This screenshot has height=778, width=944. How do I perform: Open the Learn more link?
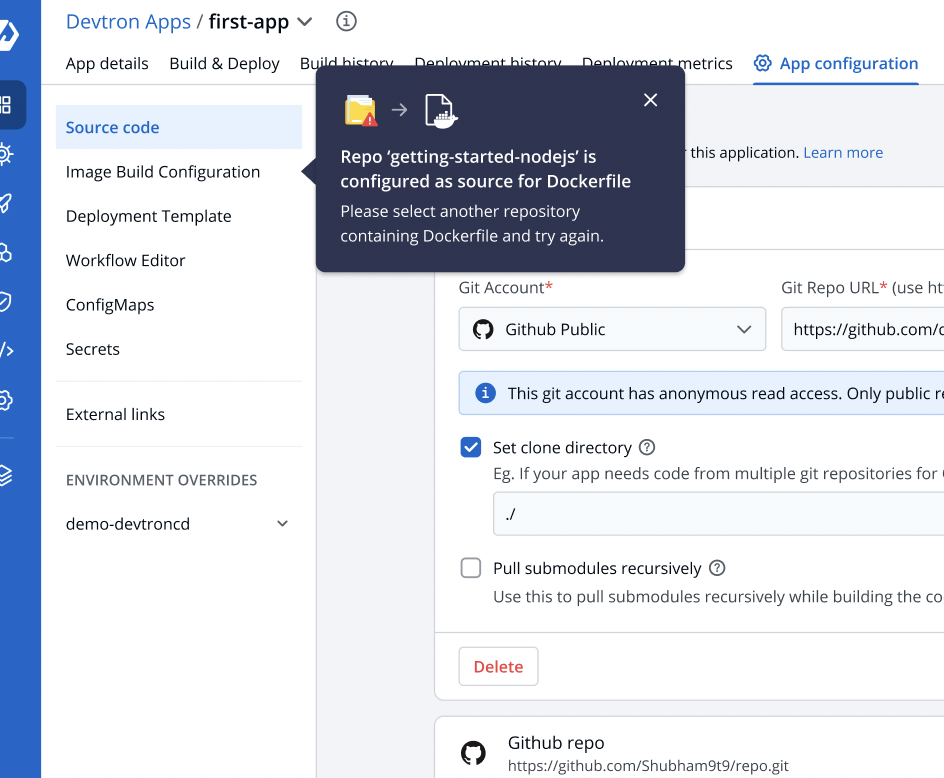pyautogui.click(x=843, y=152)
